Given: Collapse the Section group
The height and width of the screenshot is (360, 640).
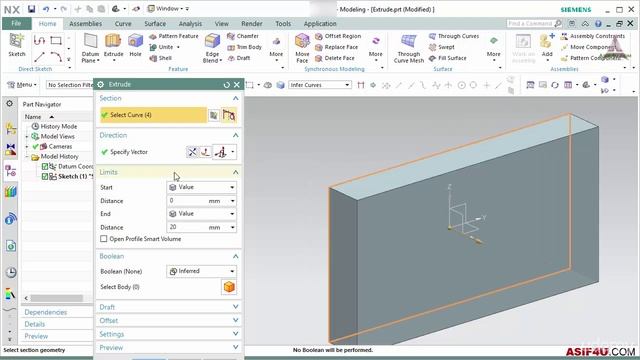Looking at the screenshot, I should [x=236, y=98].
